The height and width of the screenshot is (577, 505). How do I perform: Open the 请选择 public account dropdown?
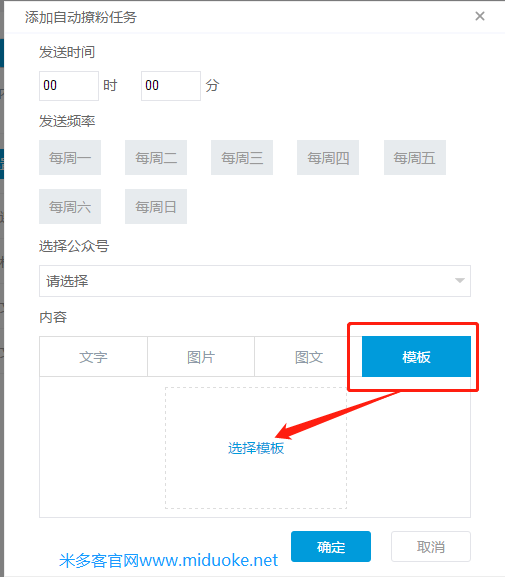pyautogui.click(x=255, y=281)
